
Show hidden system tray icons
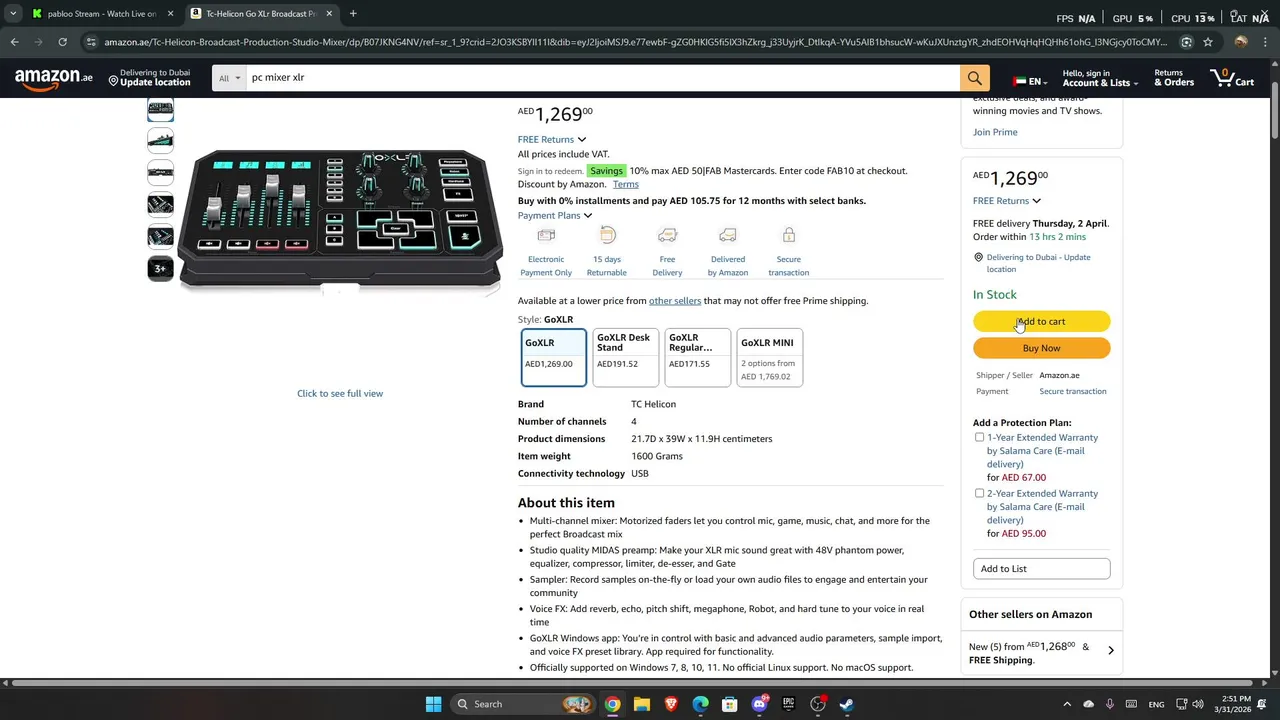point(1067,704)
